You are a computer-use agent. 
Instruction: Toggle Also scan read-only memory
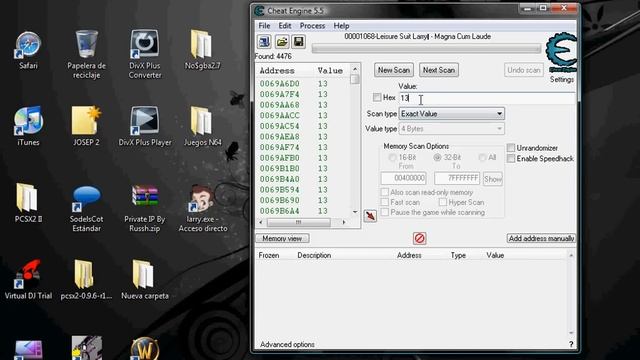pos(384,192)
